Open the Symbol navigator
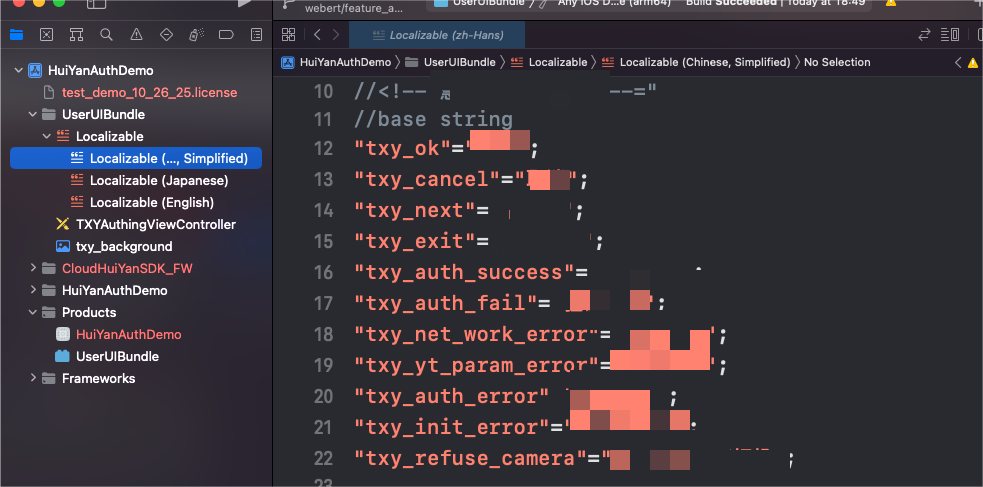This screenshot has height=487, width=983. pyautogui.click(x=76, y=35)
